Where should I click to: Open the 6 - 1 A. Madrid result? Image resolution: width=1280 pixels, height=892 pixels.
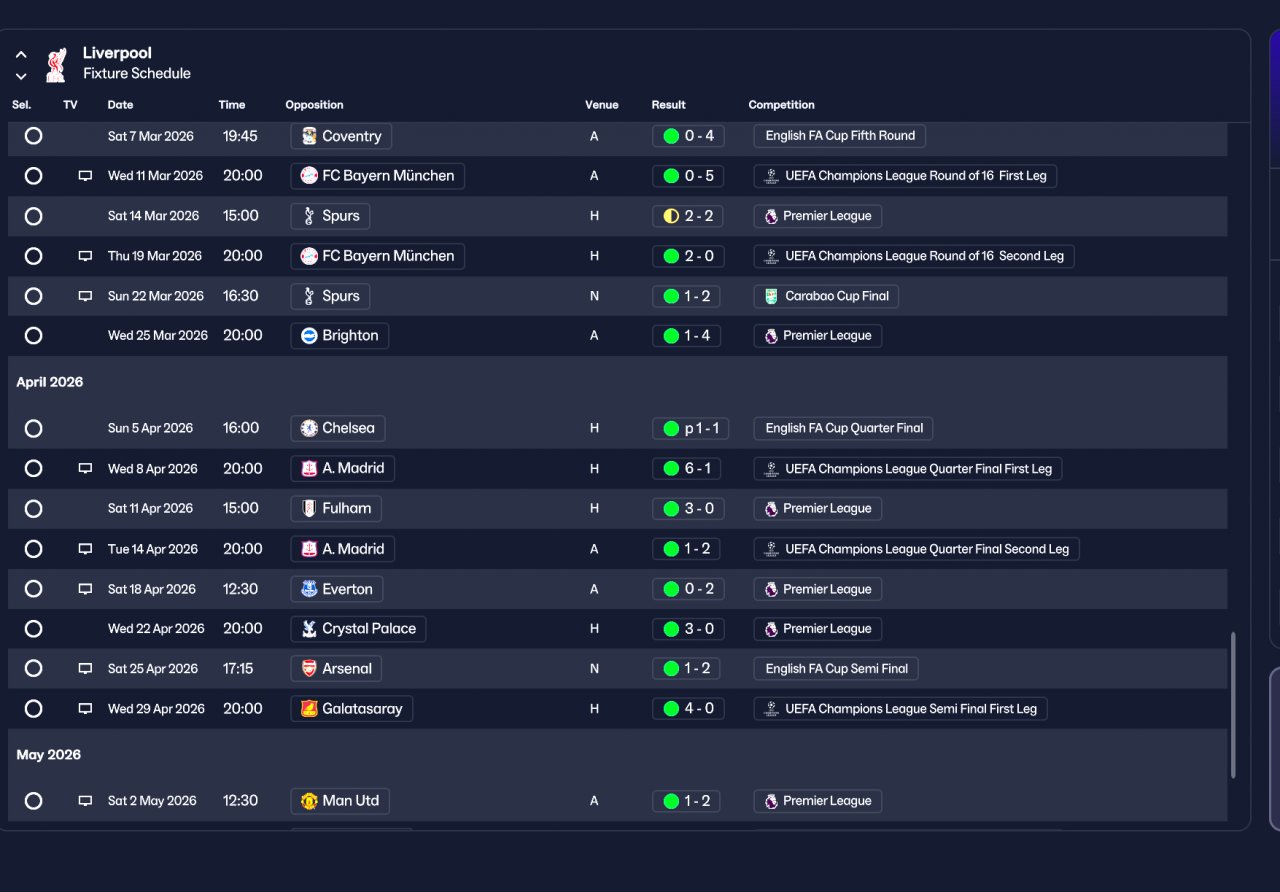coord(687,469)
